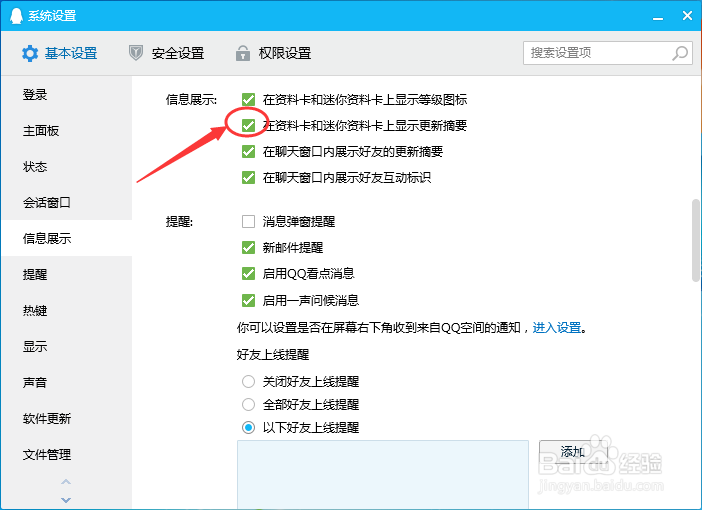The height and width of the screenshot is (510, 702).
Task: Click the magnifier search icon
Action: tap(680, 53)
